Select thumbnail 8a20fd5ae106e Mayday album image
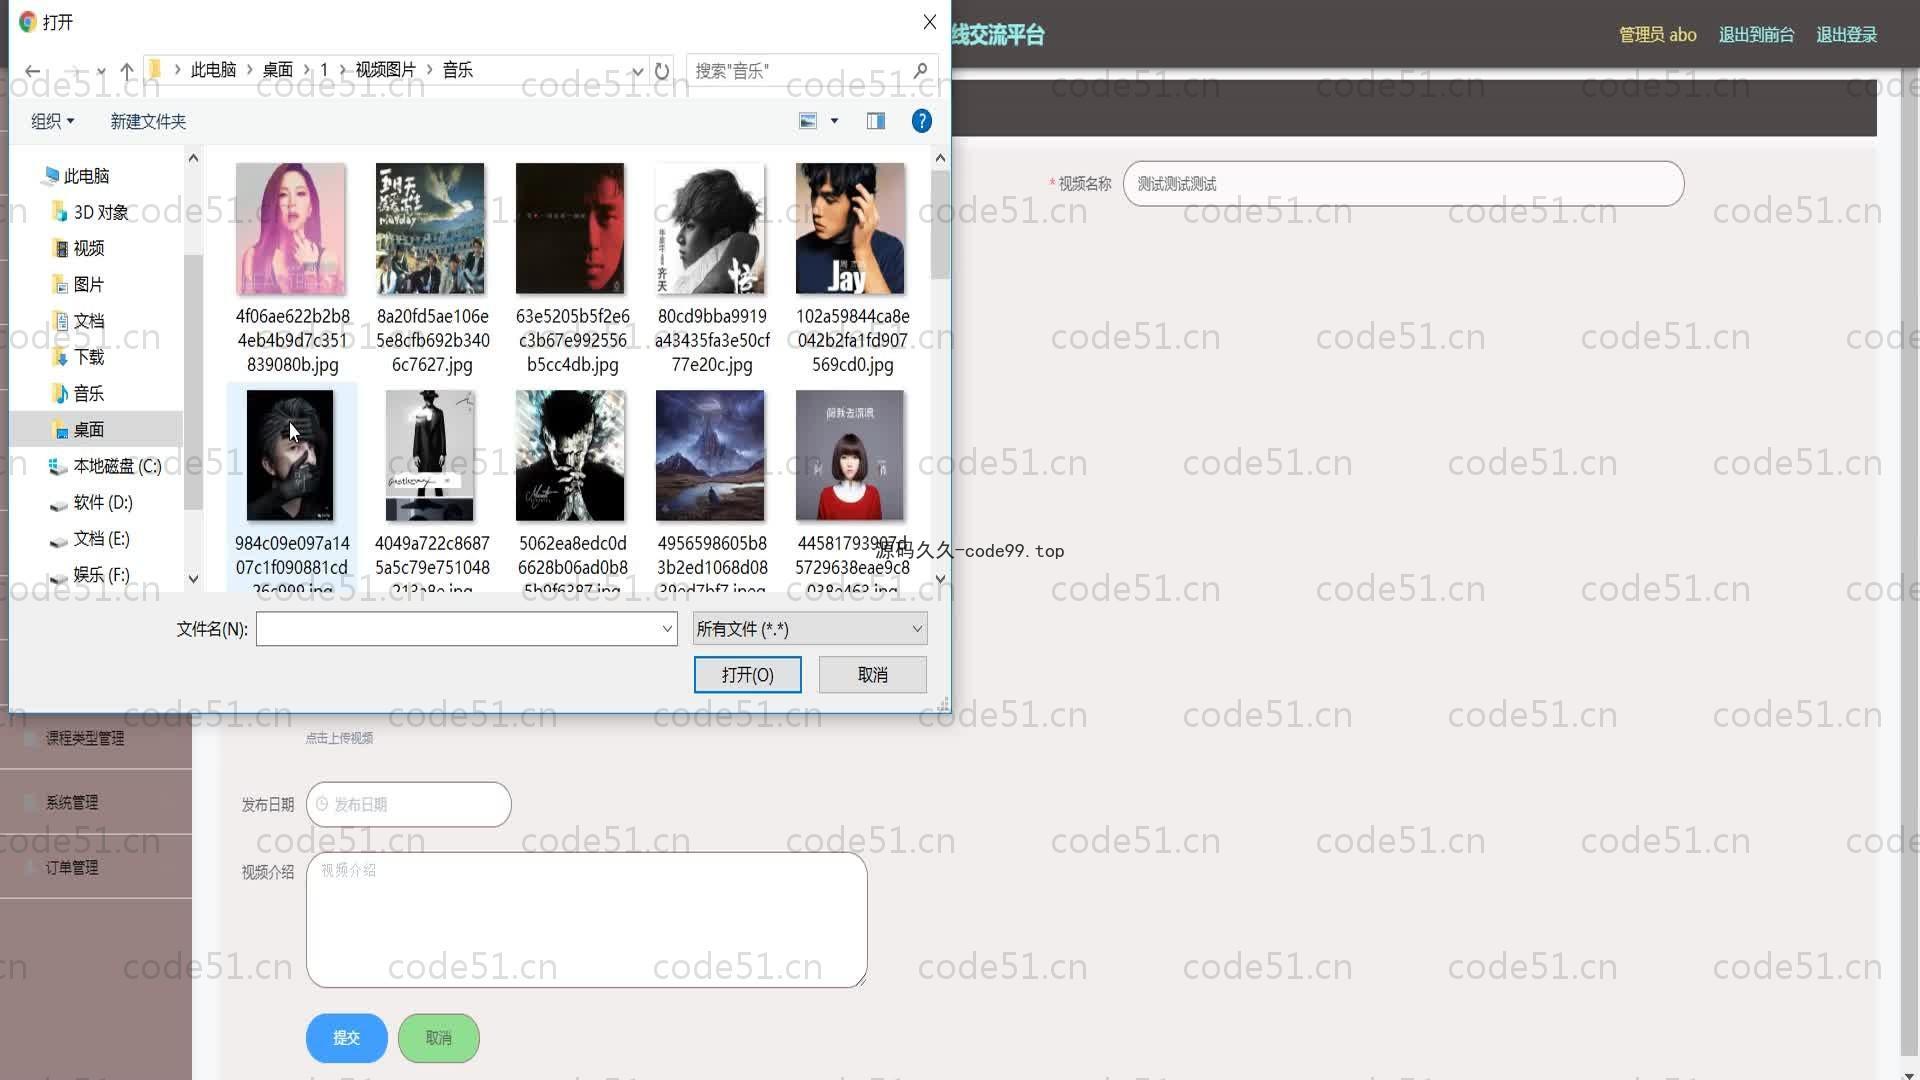This screenshot has height=1080, width=1920. pos(431,229)
